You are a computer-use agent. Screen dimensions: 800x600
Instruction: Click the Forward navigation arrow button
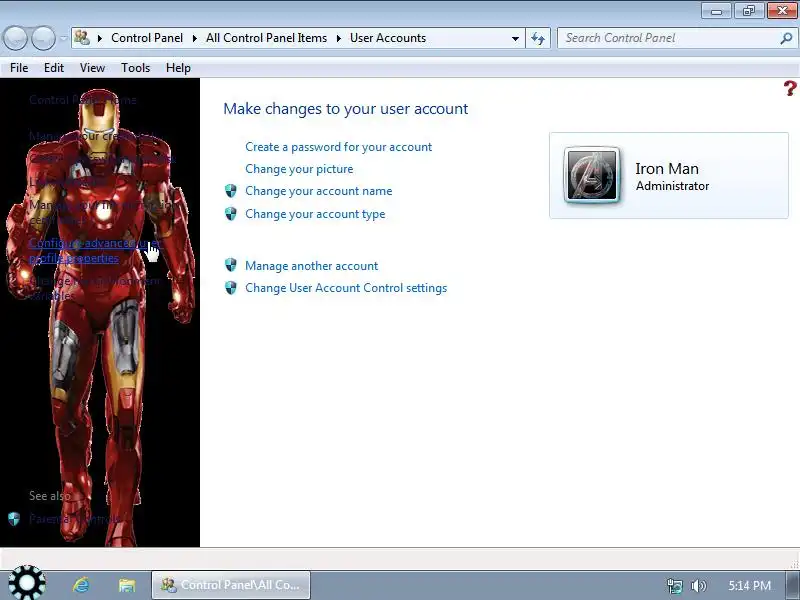coord(43,38)
